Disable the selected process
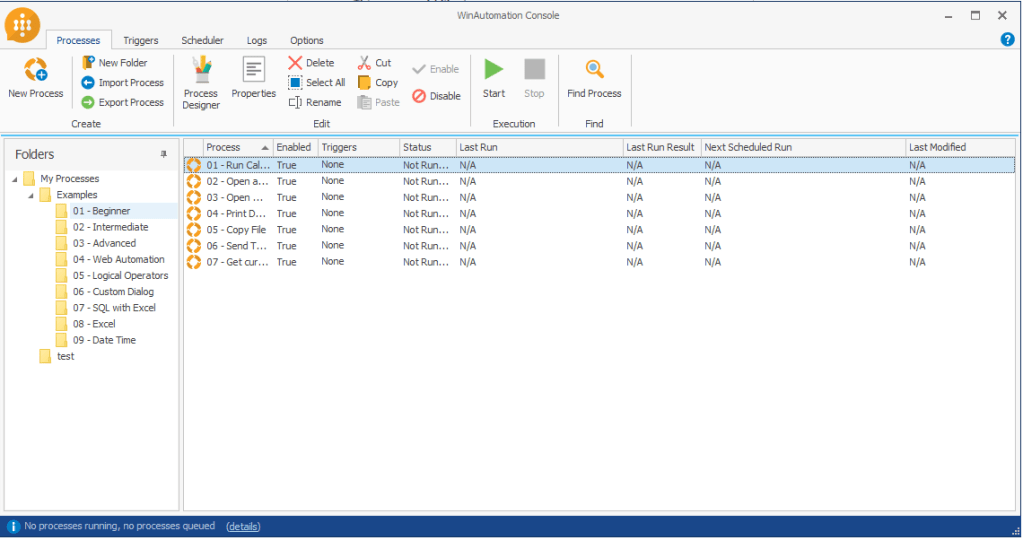Screen dimensions: 1023x540 click(437, 96)
